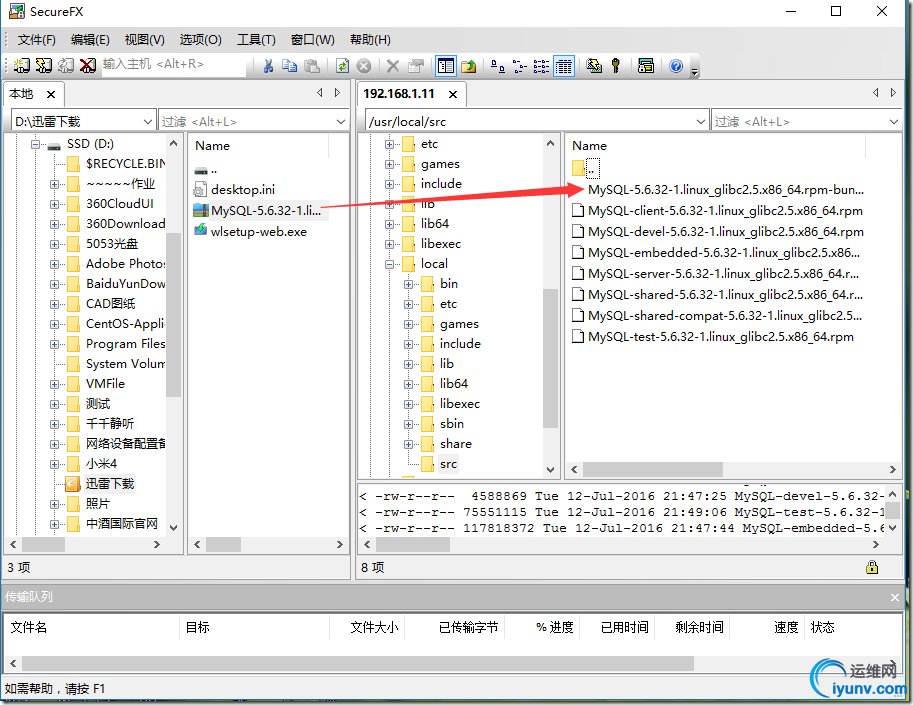Viewport: 913px width, 705px height.
Task: Click the 输入主机 host input field
Action: pos(173,64)
